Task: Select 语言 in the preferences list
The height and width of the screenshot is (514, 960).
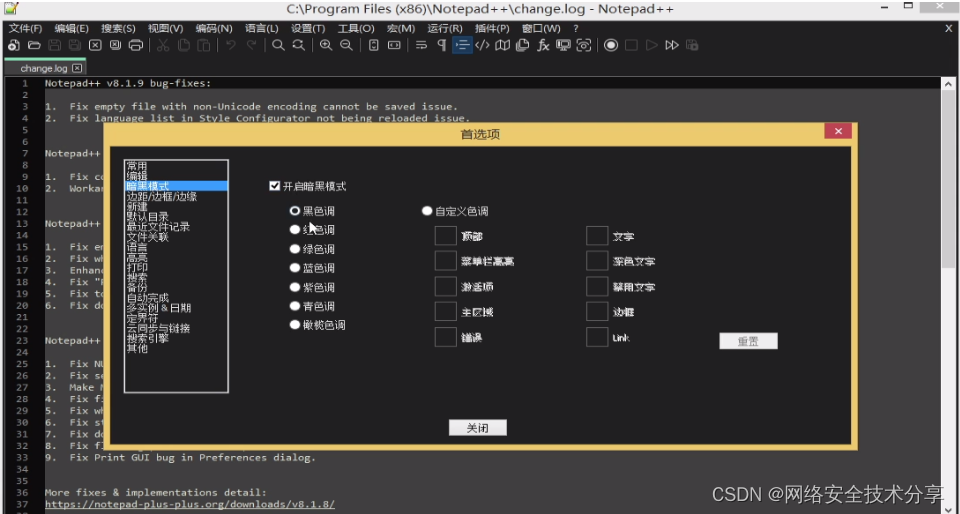Action: 176,247
